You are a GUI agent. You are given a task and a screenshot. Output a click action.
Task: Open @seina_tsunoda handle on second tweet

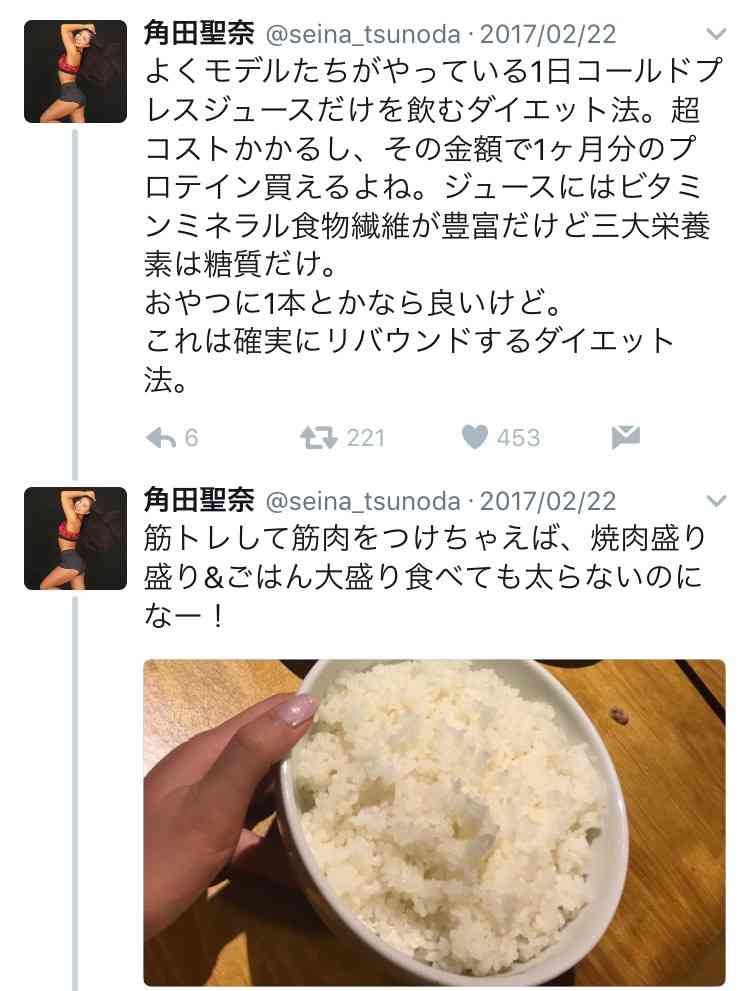(x=363, y=502)
